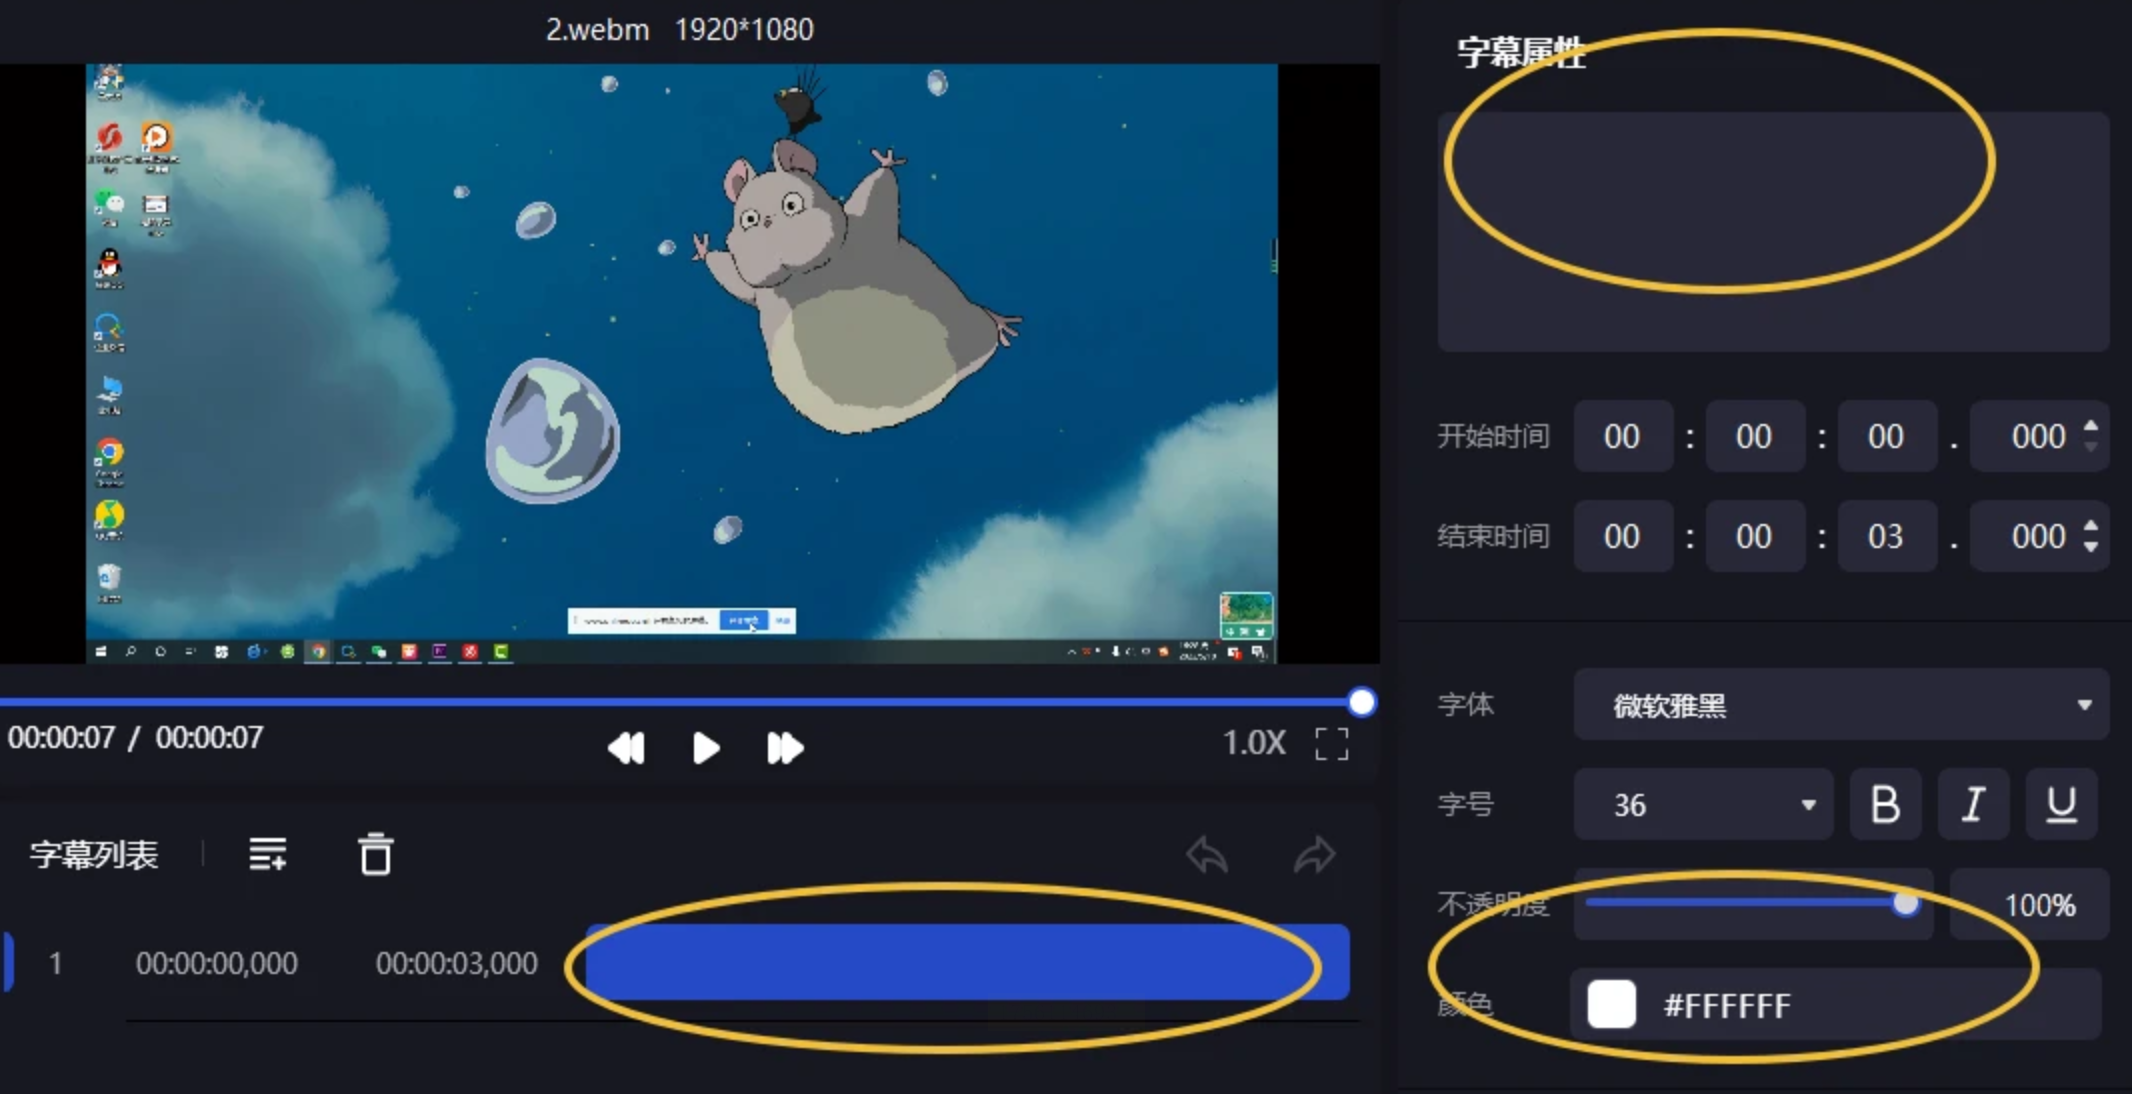The width and height of the screenshot is (2132, 1094).
Task: Click the end time seconds field 03
Action: [x=1886, y=536]
